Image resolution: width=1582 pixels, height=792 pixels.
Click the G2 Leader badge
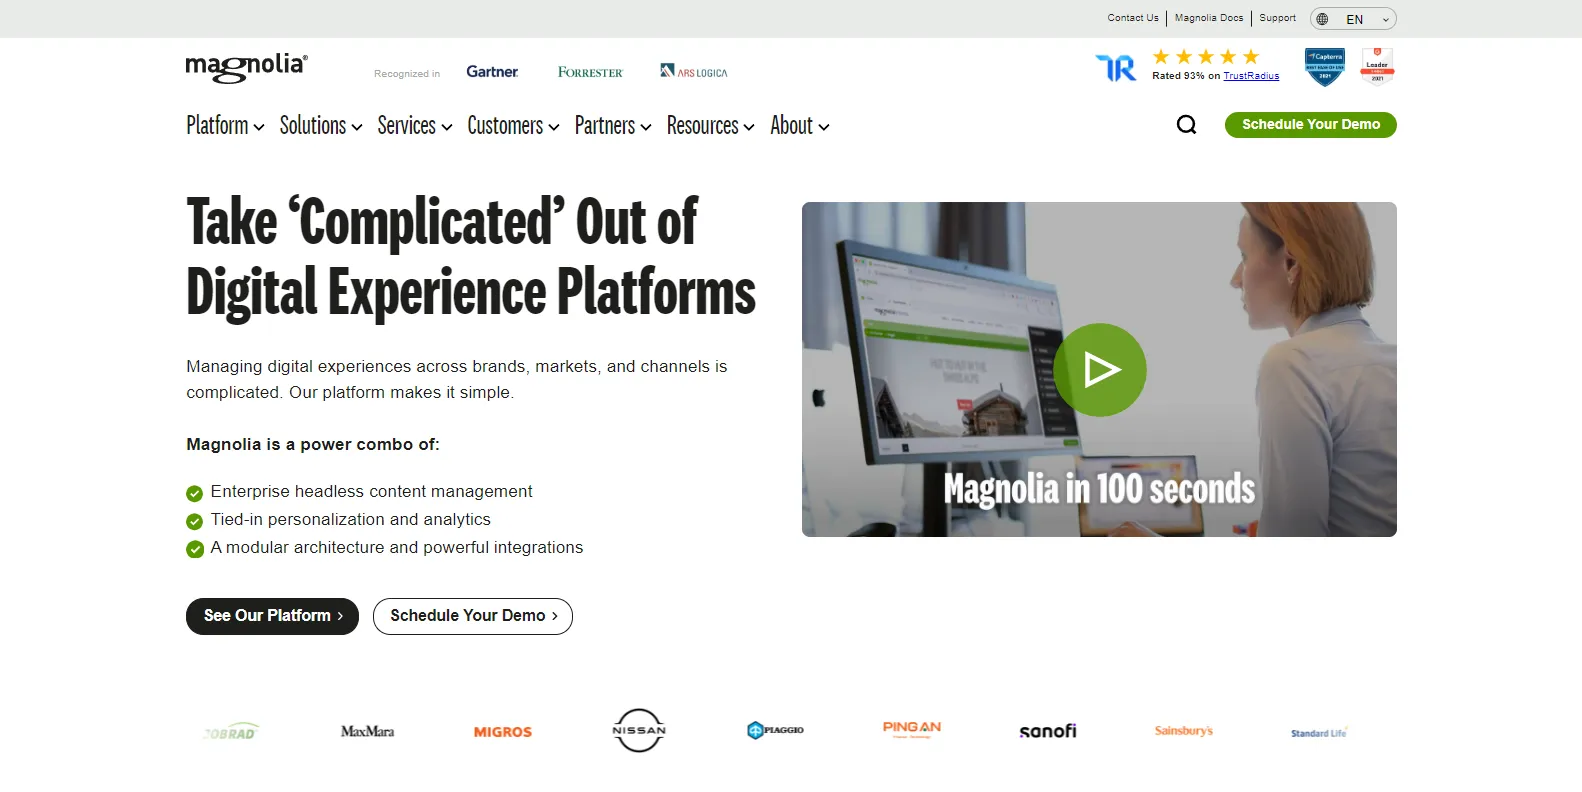1377,67
